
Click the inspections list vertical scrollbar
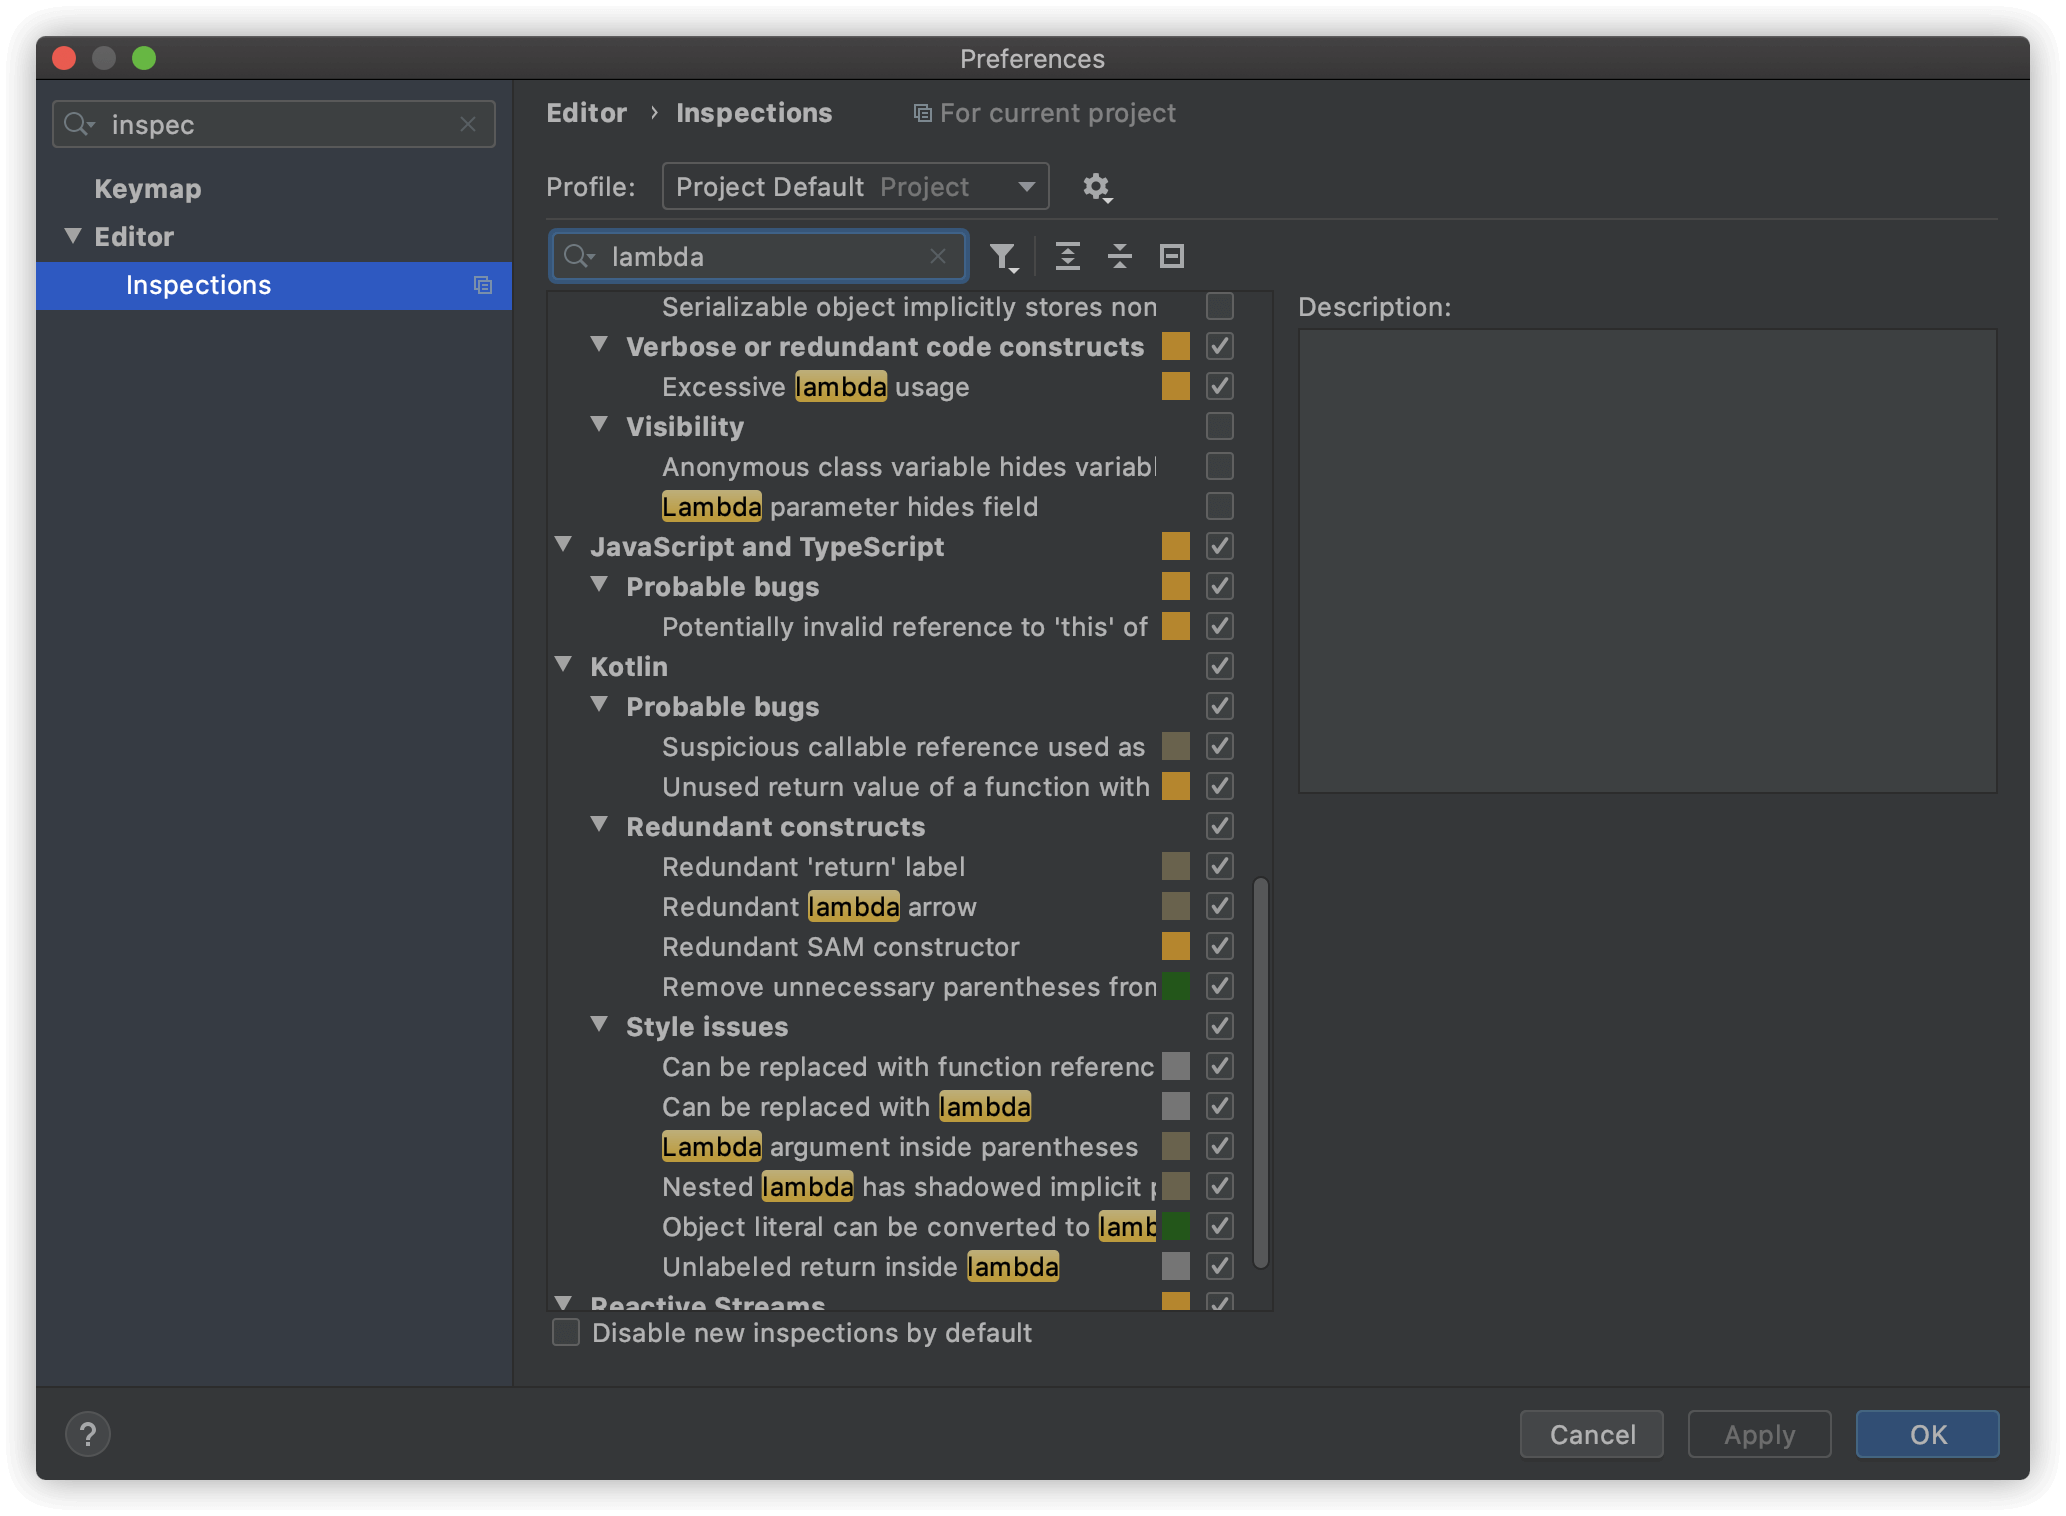click(x=1260, y=1072)
